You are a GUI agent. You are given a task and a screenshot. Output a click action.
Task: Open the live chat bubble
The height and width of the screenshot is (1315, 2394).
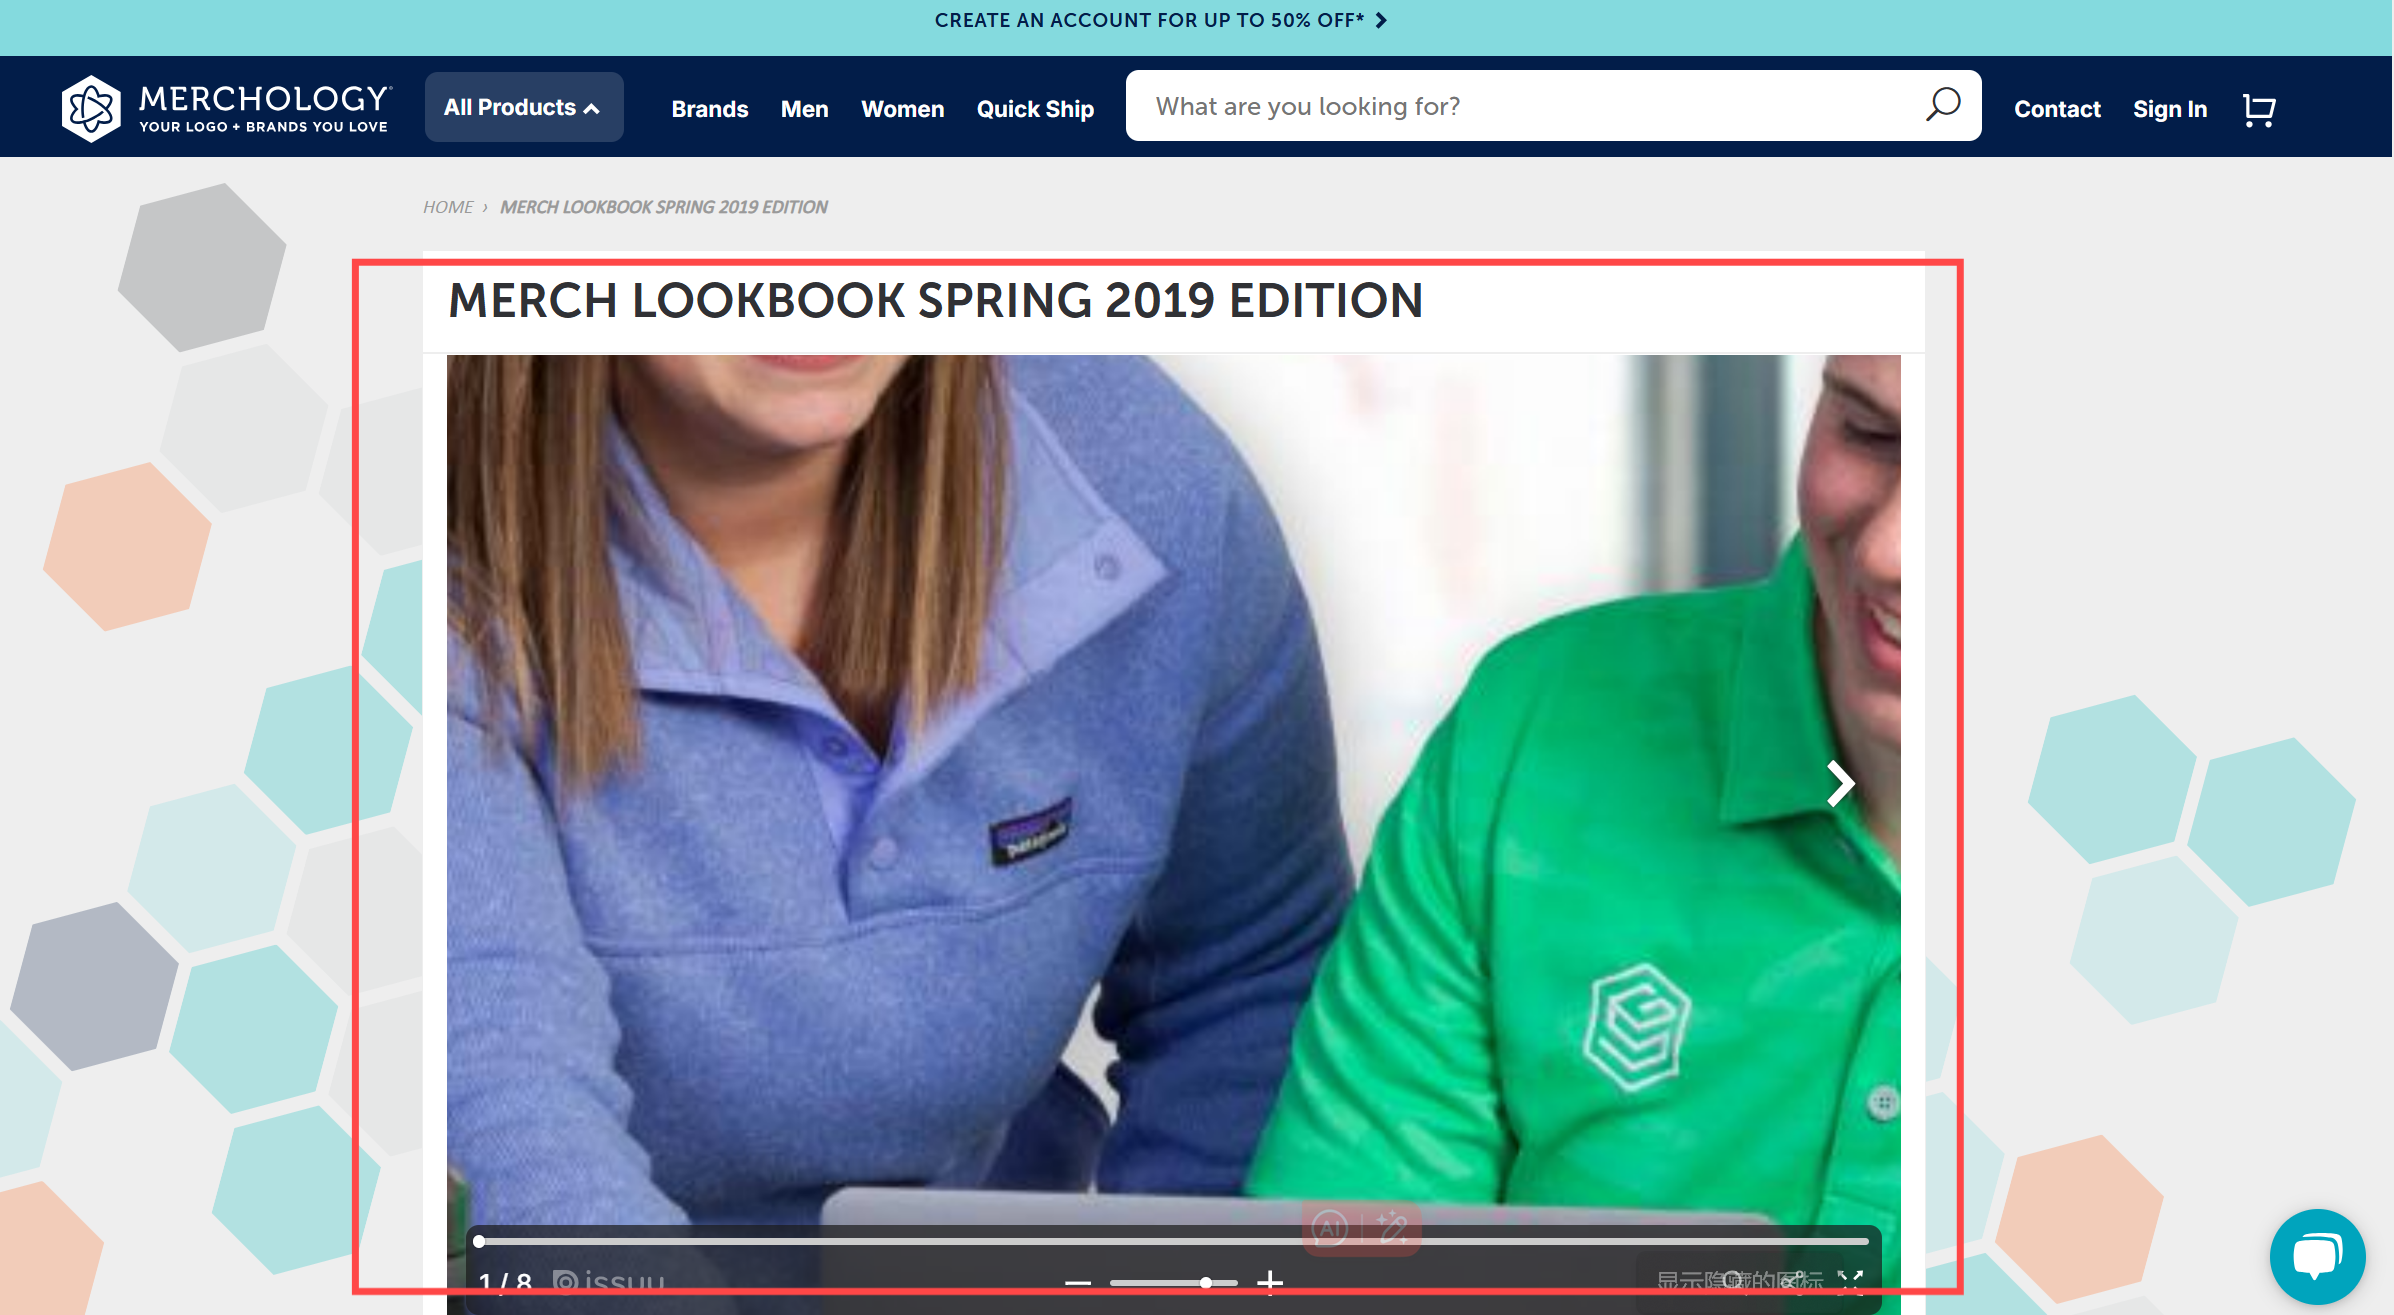tap(2317, 1255)
